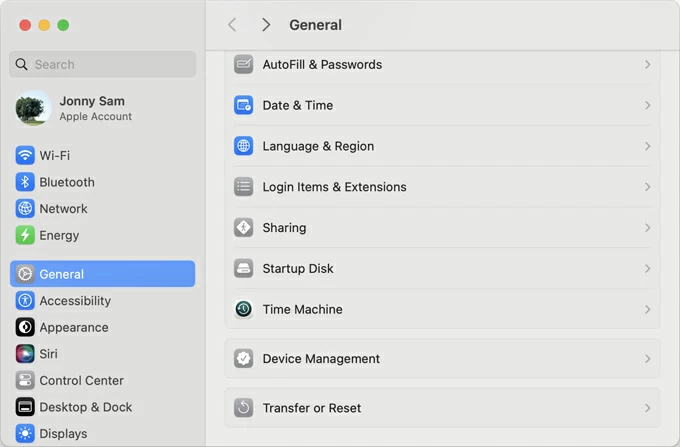Expand the AutoFill & Passwords chevron

[647, 65]
